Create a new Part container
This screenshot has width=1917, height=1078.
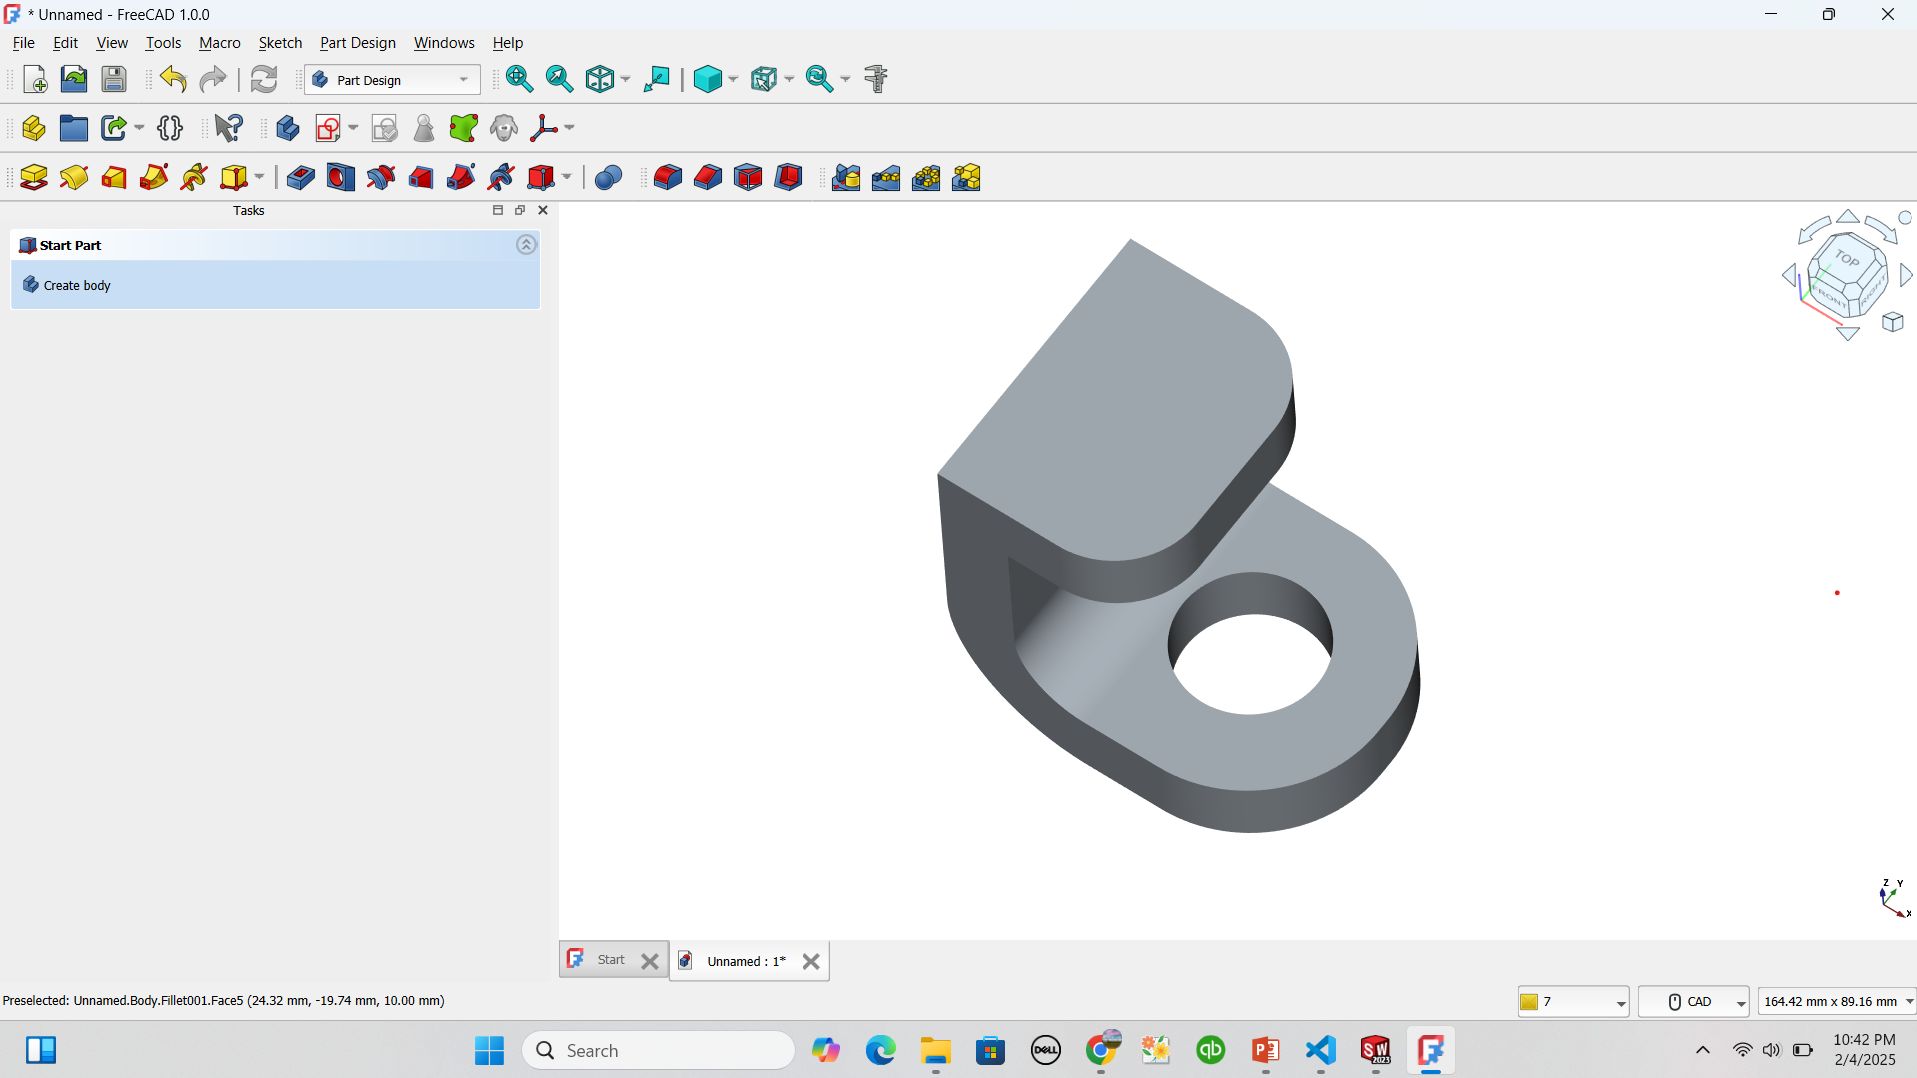click(33, 128)
